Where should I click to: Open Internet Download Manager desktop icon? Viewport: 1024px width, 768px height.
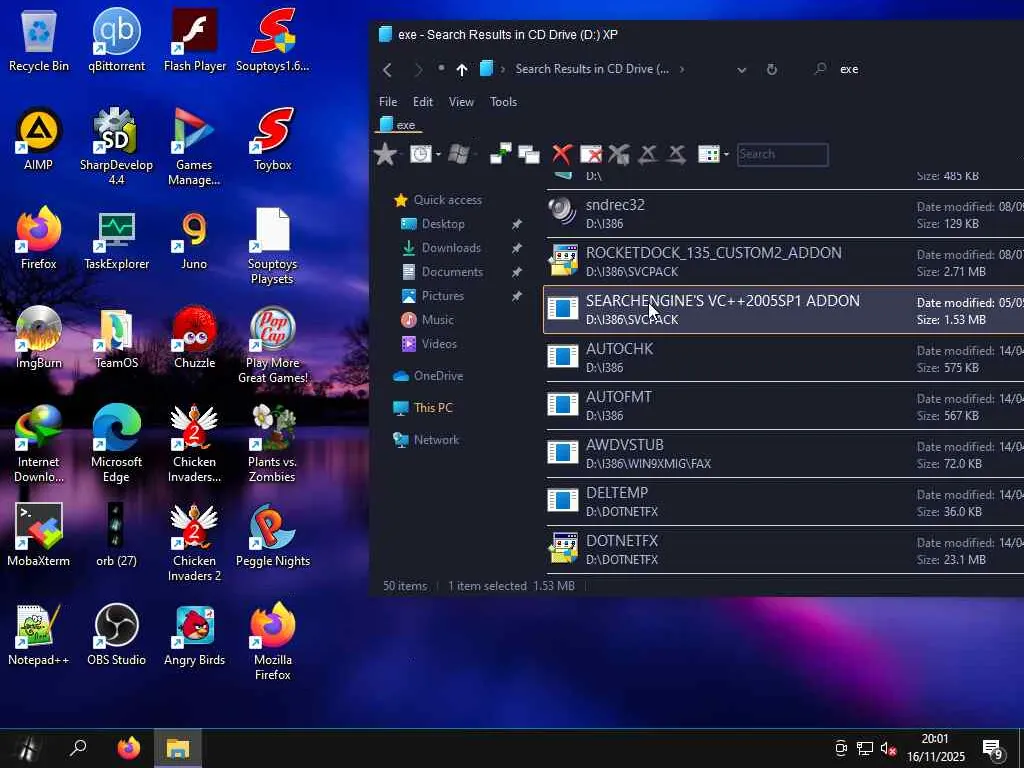[39, 443]
